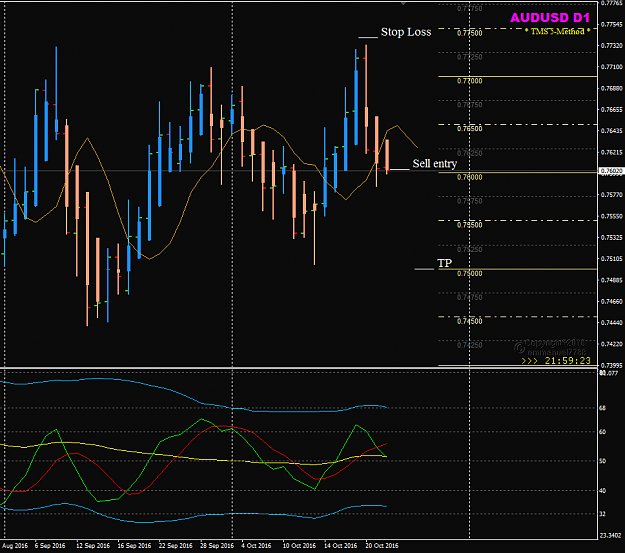Viewport: 625px width, 553px height.
Task: Click the 22 Sep 2016 date label
Action: click(x=175, y=546)
